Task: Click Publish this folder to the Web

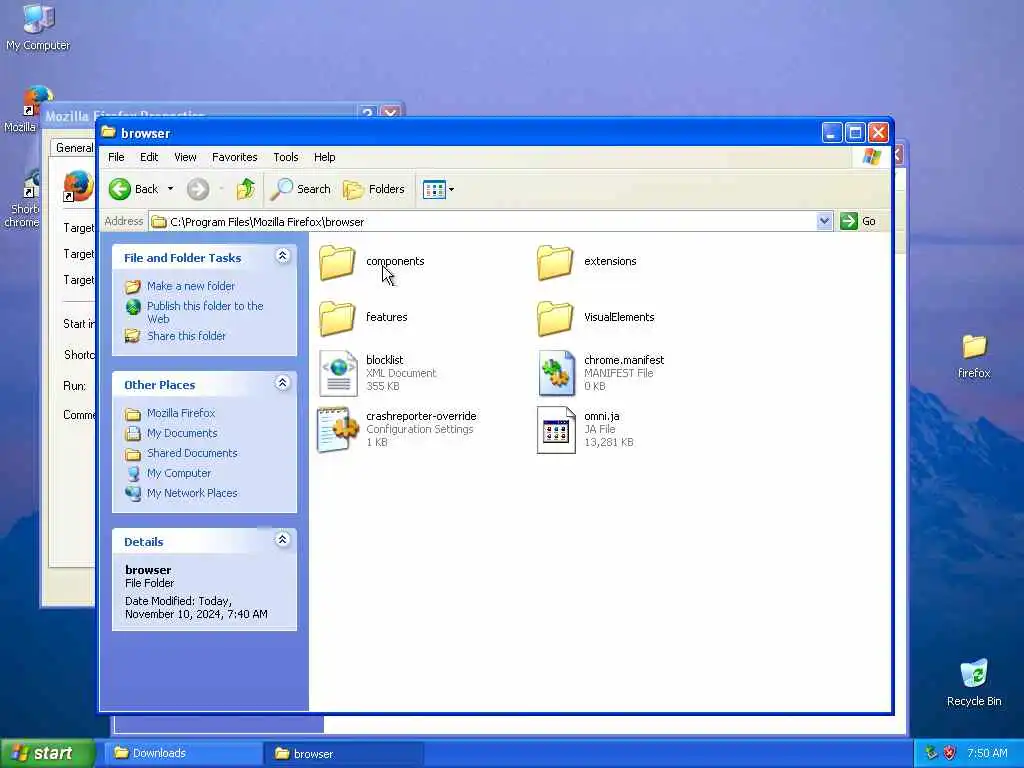Action: pos(205,312)
